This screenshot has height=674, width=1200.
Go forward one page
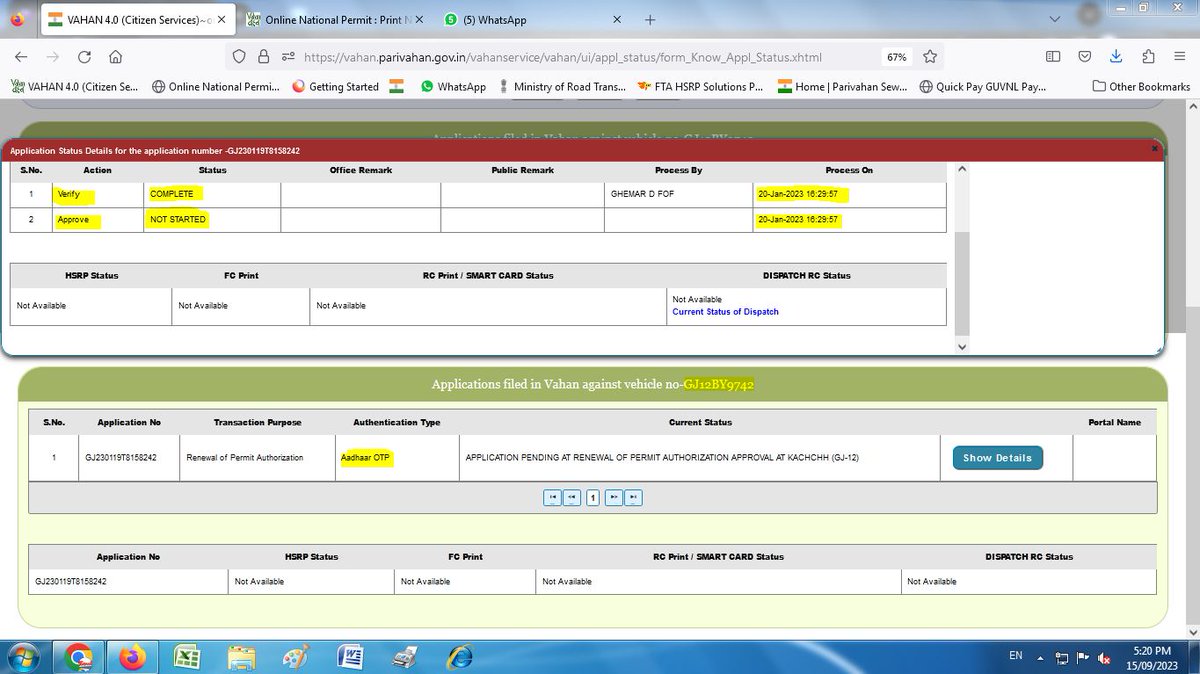pos(52,57)
